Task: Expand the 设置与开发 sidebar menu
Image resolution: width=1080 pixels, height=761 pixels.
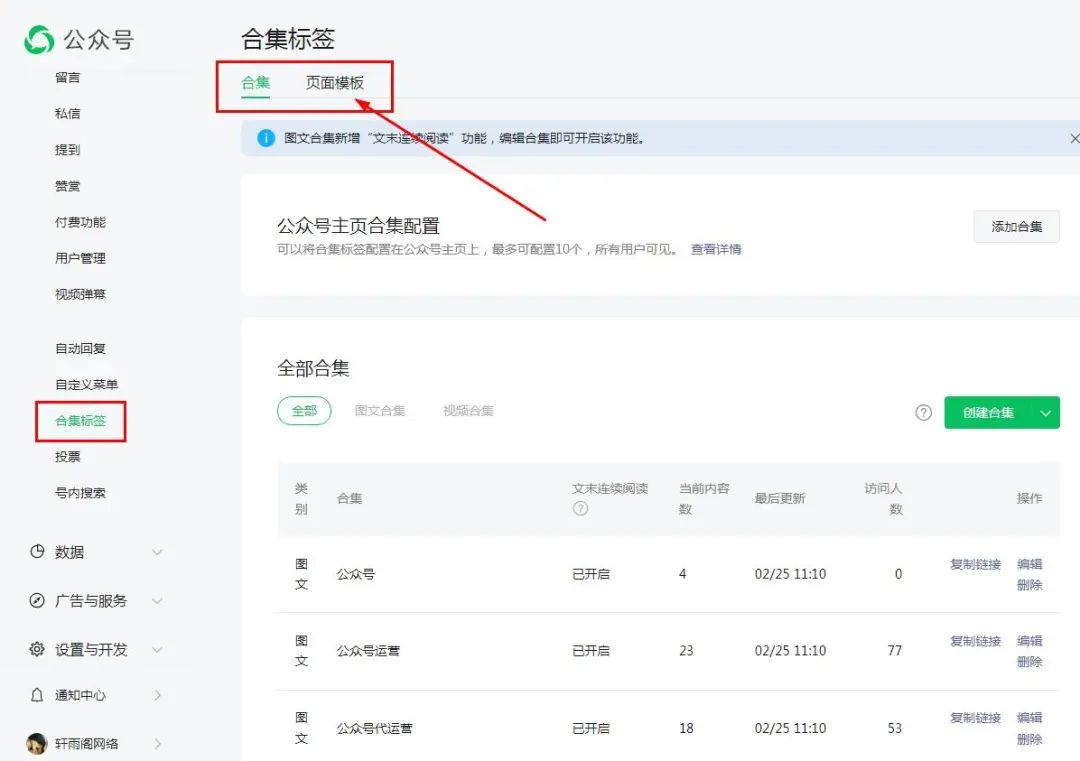Action: point(157,649)
